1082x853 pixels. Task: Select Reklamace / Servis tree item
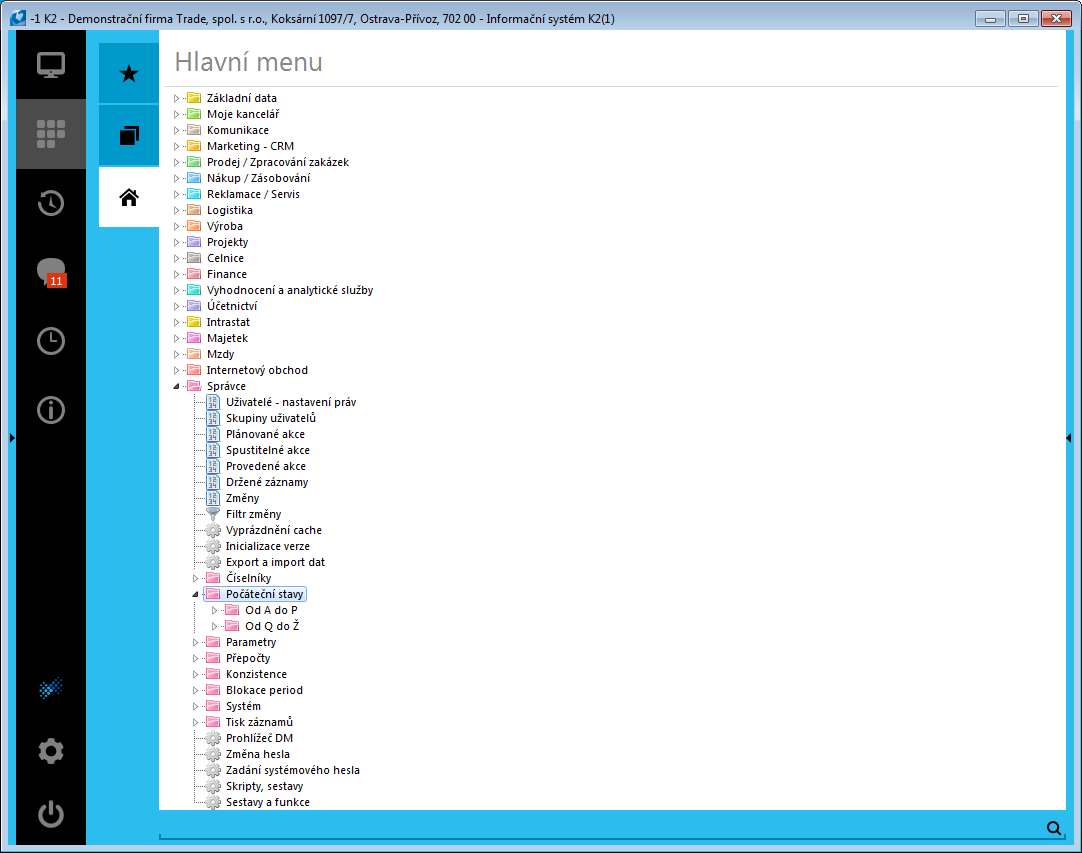[x=253, y=195]
